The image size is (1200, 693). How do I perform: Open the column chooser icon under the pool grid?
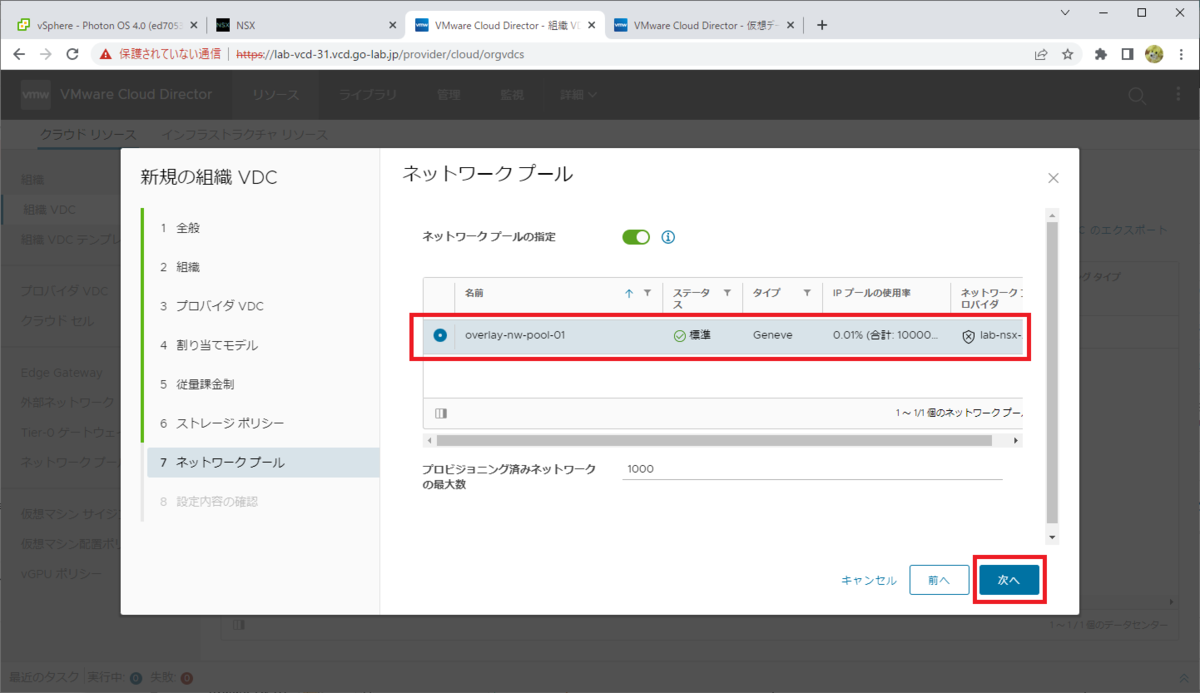441,413
